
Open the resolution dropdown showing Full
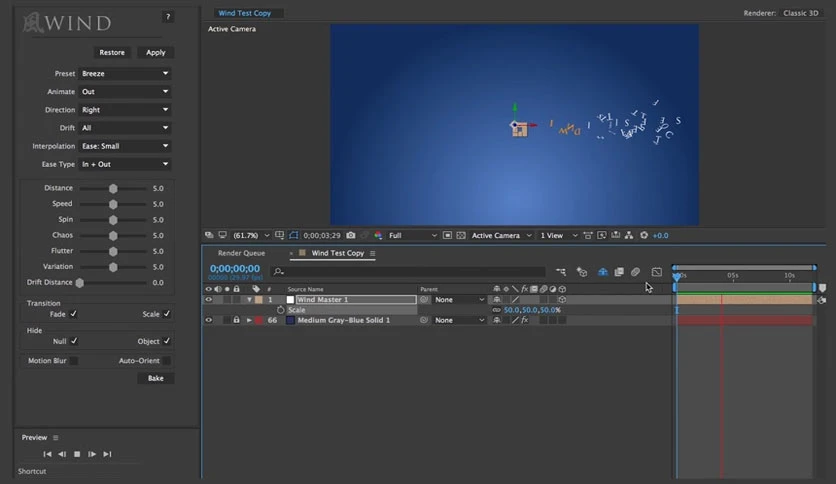pyautogui.click(x=413, y=235)
